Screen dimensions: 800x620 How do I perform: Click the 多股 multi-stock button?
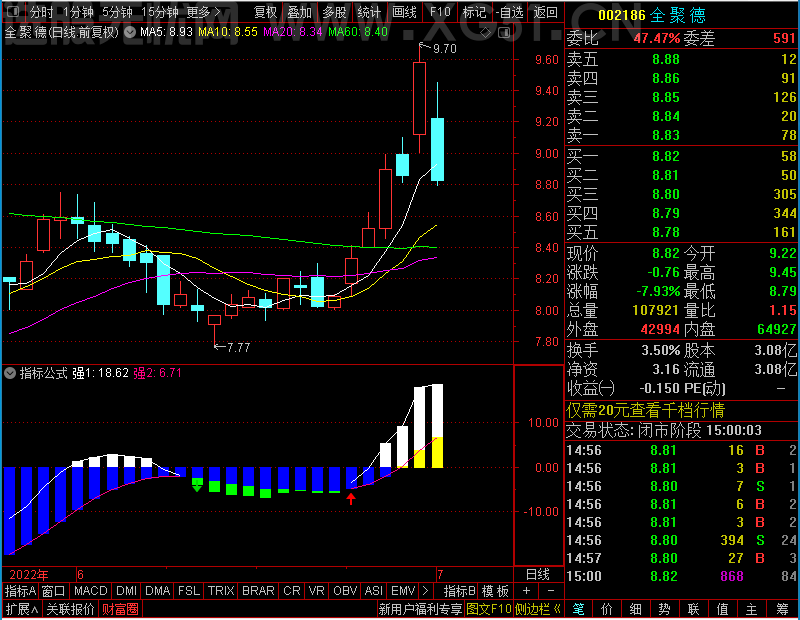334,12
